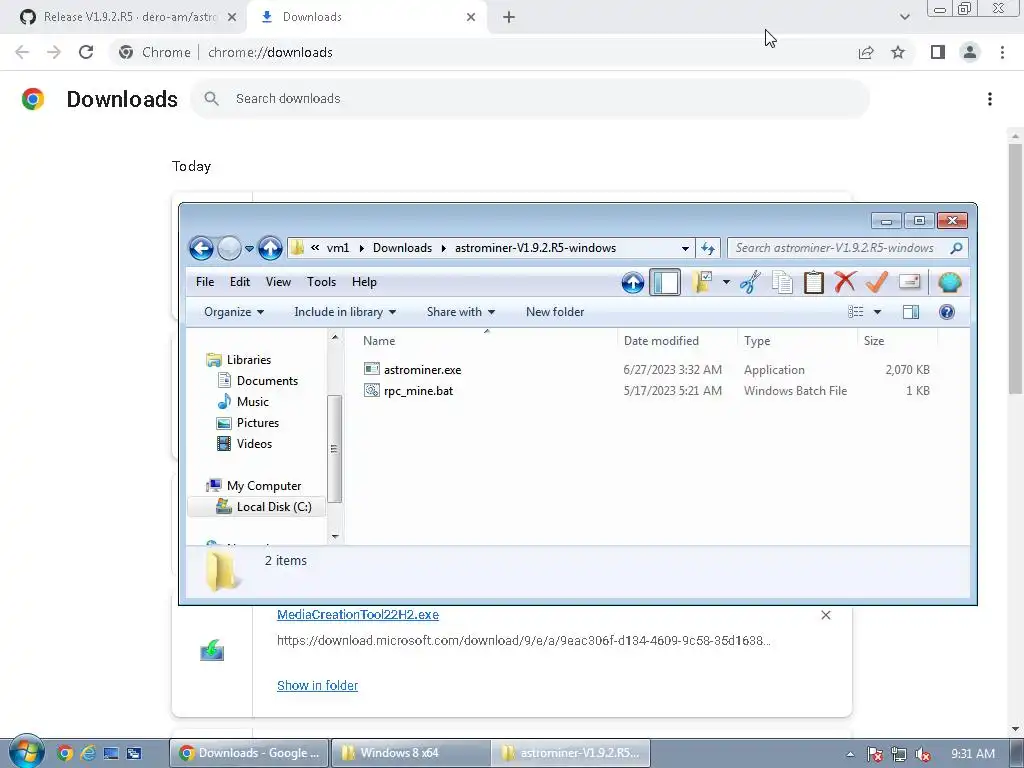Click the Copy pages icon
The image size is (1024, 768).
(x=782, y=283)
